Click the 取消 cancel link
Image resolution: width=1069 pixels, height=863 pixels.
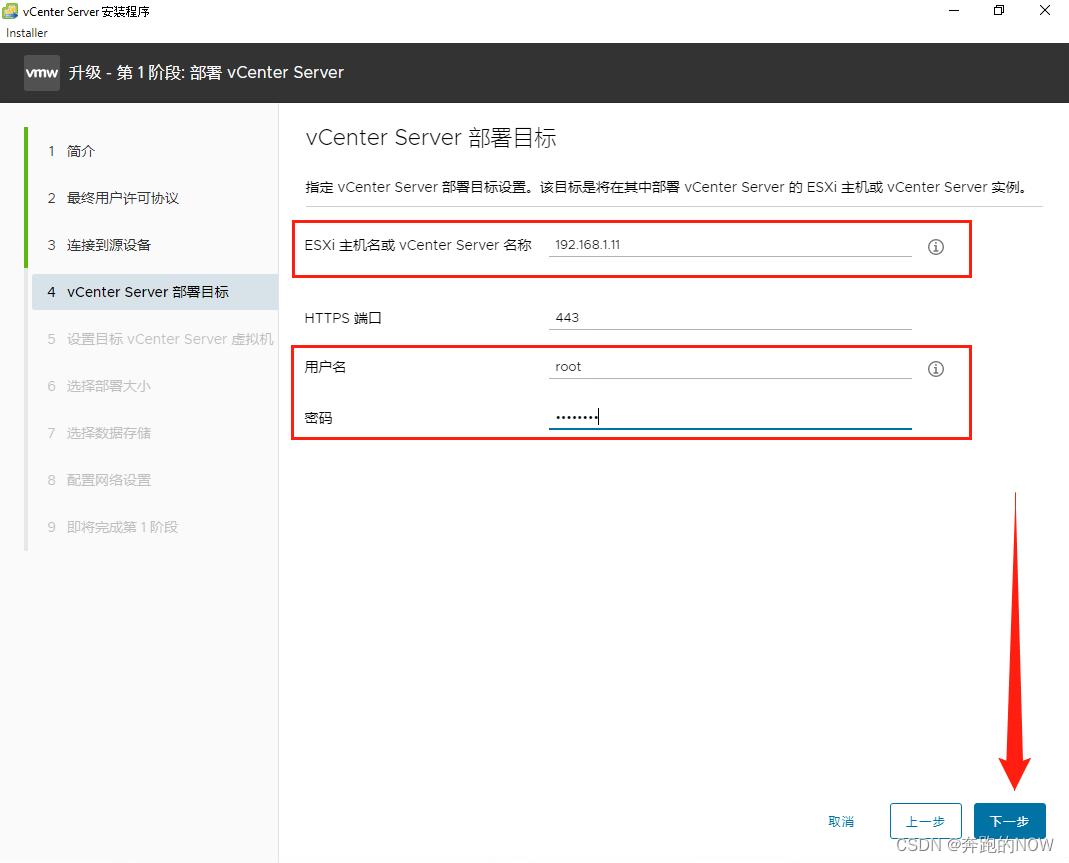click(841, 821)
